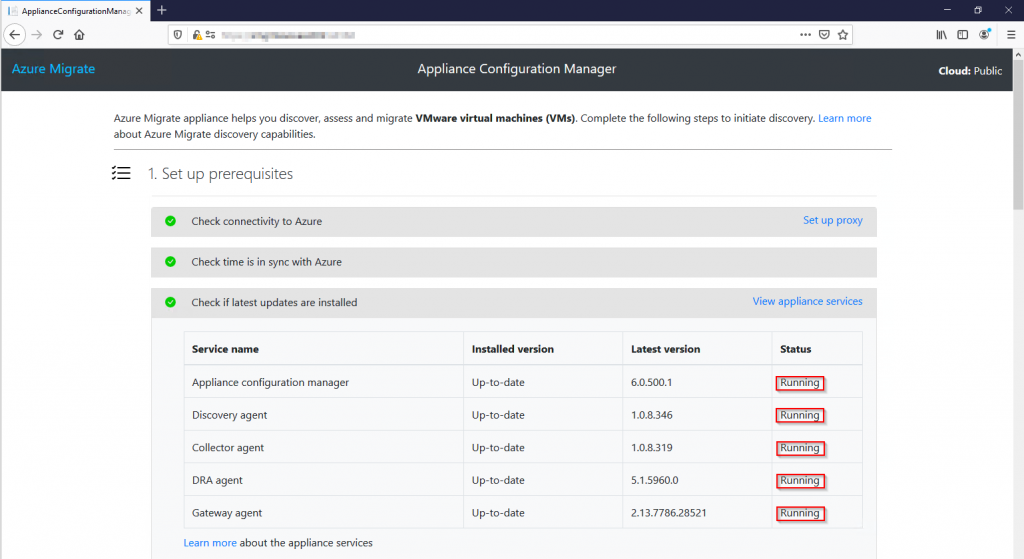Screen dimensions: 1024x559
Task: Open the page actions three-dot menu
Action: [x=805, y=35]
